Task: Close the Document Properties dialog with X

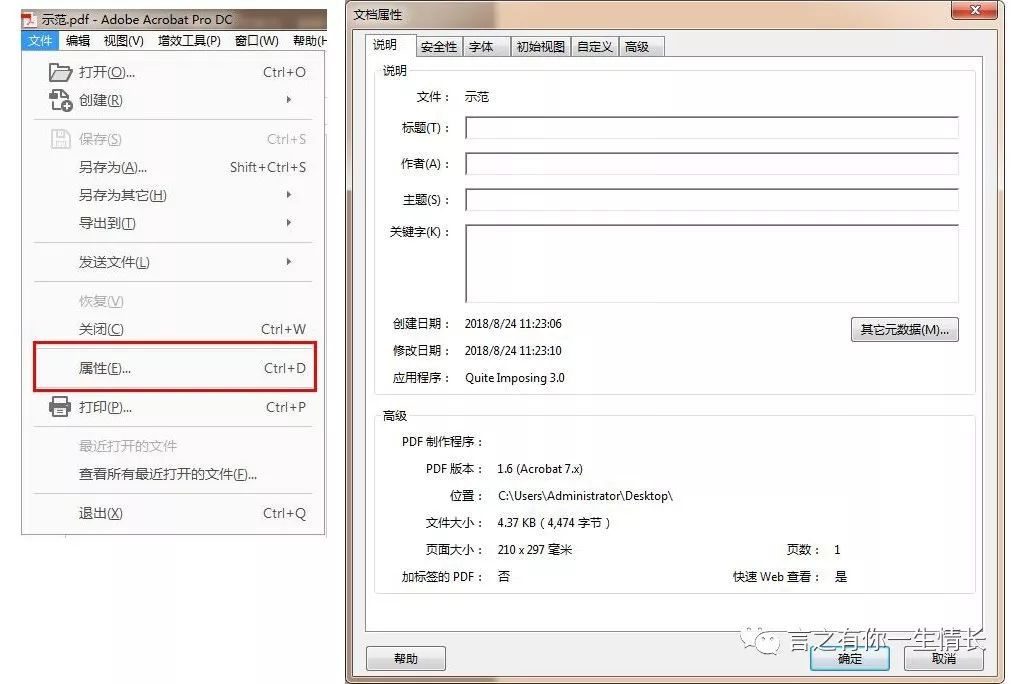Action: click(975, 12)
